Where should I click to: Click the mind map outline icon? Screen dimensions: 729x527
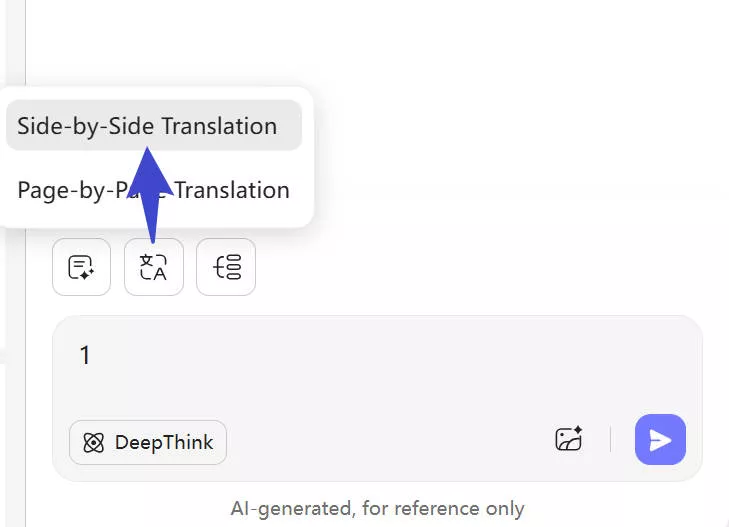(x=226, y=267)
